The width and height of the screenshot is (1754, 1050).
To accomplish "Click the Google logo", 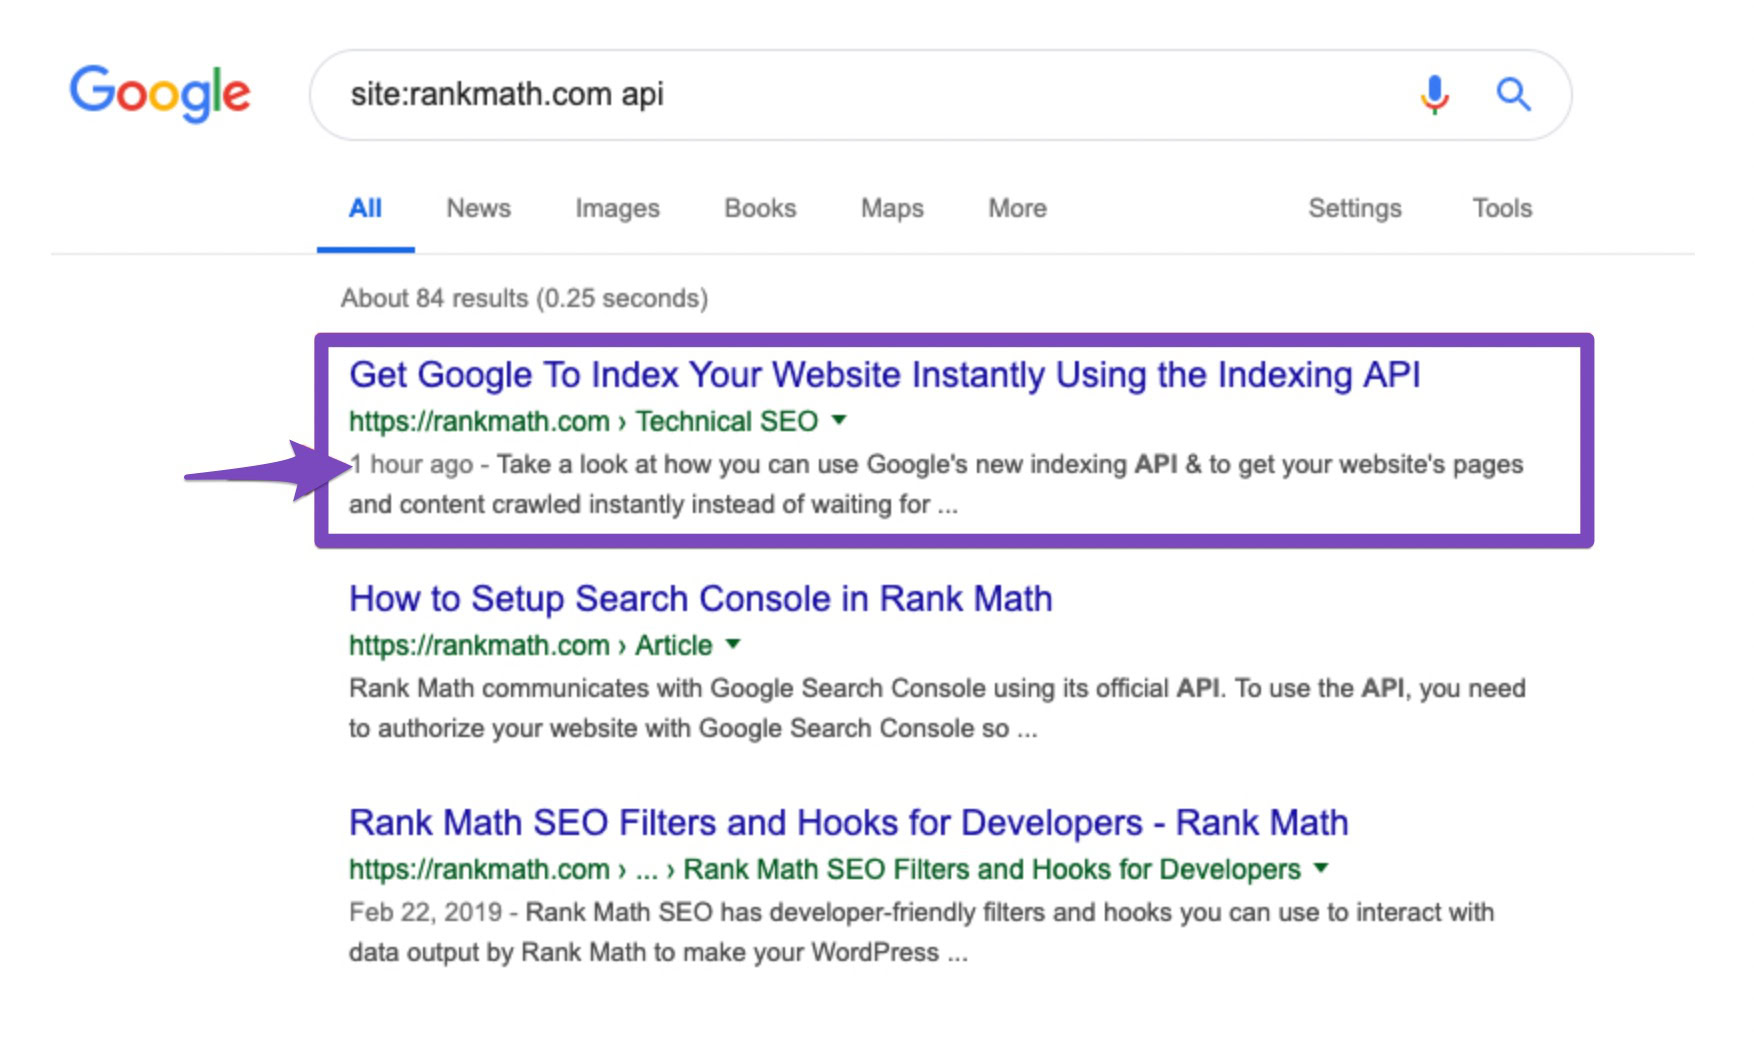I will pyautogui.click(x=160, y=93).
